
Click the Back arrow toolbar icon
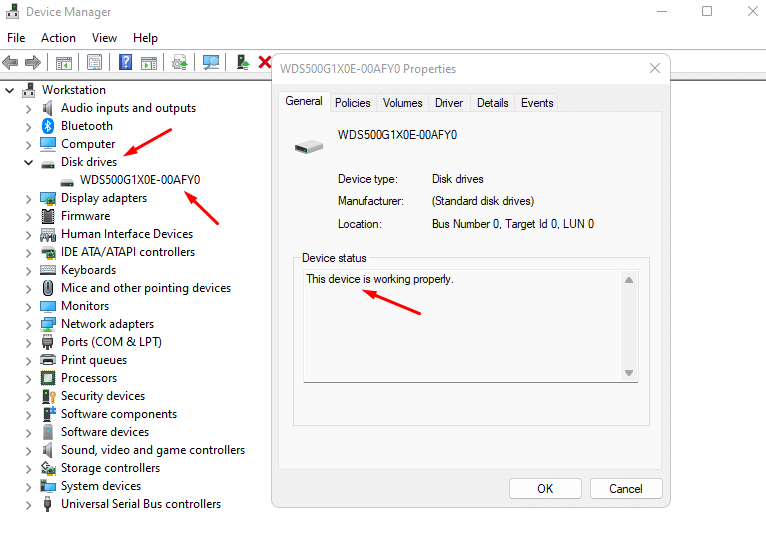11,62
